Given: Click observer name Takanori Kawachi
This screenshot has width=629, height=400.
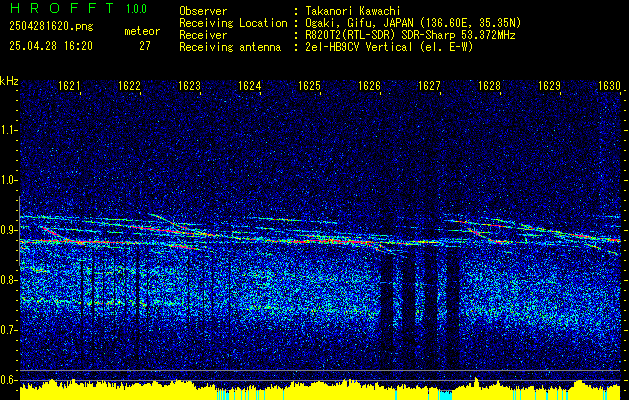Looking at the screenshot, I should pyautogui.click(x=353, y=11).
